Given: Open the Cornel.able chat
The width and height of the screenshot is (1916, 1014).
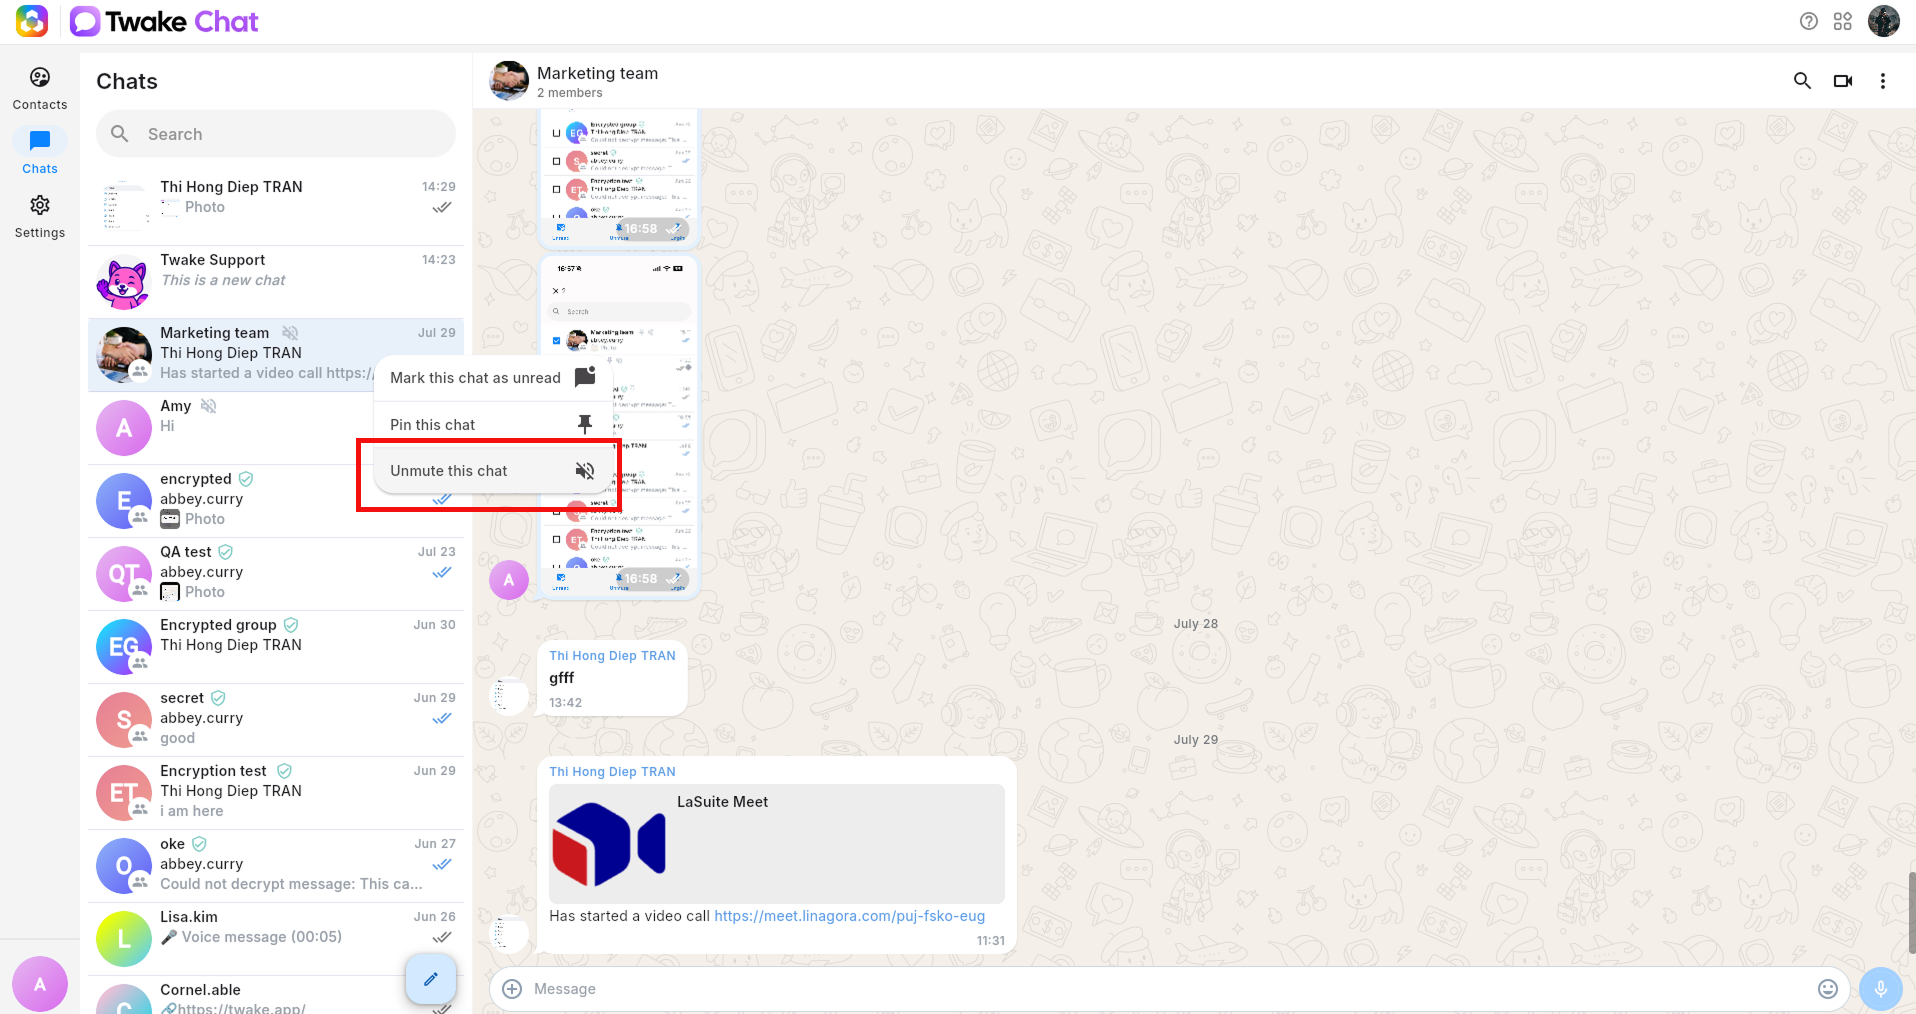Looking at the screenshot, I should coord(276,996).
